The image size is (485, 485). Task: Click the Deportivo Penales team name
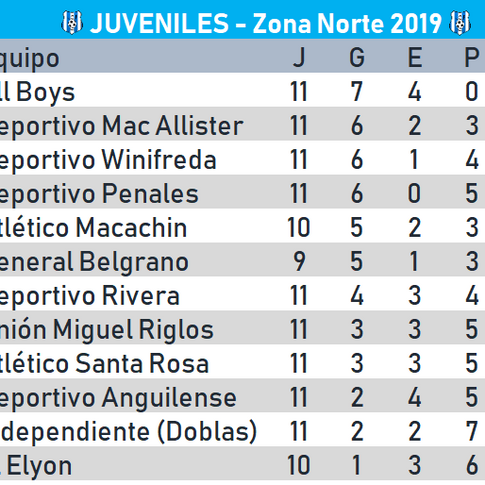(99, 194)
